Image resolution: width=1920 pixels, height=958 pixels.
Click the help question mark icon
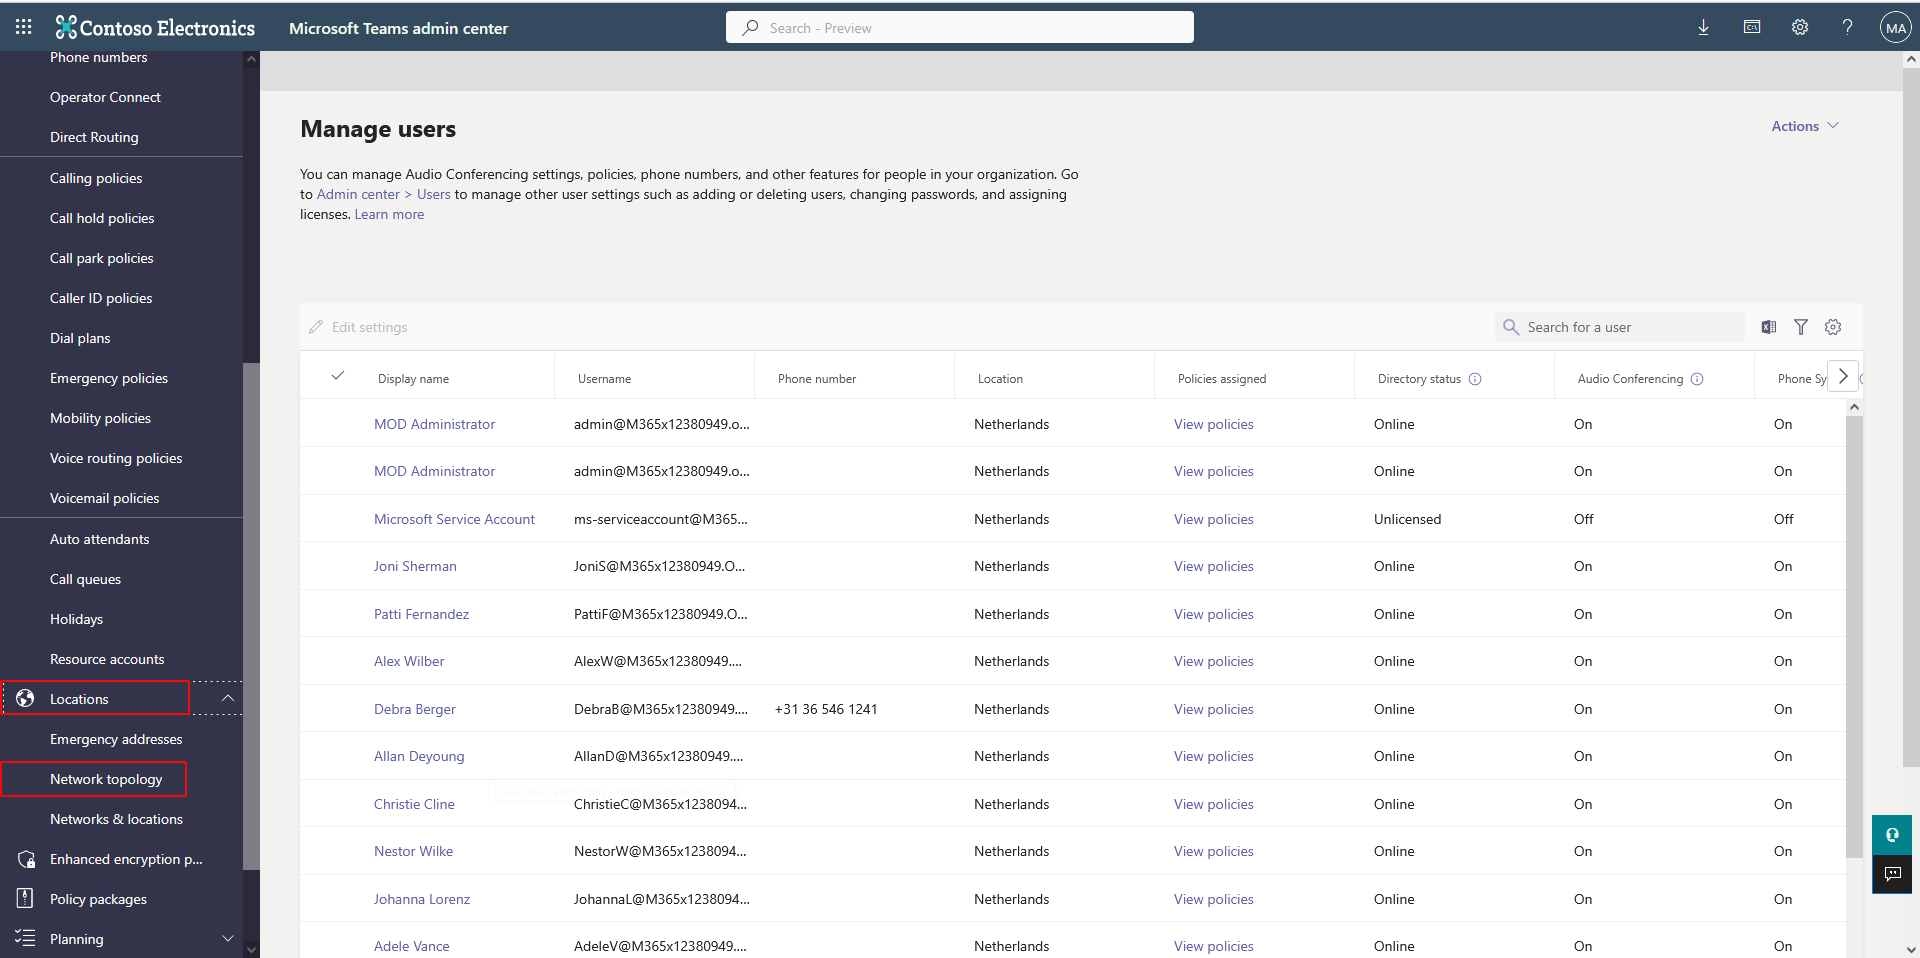1847,27
